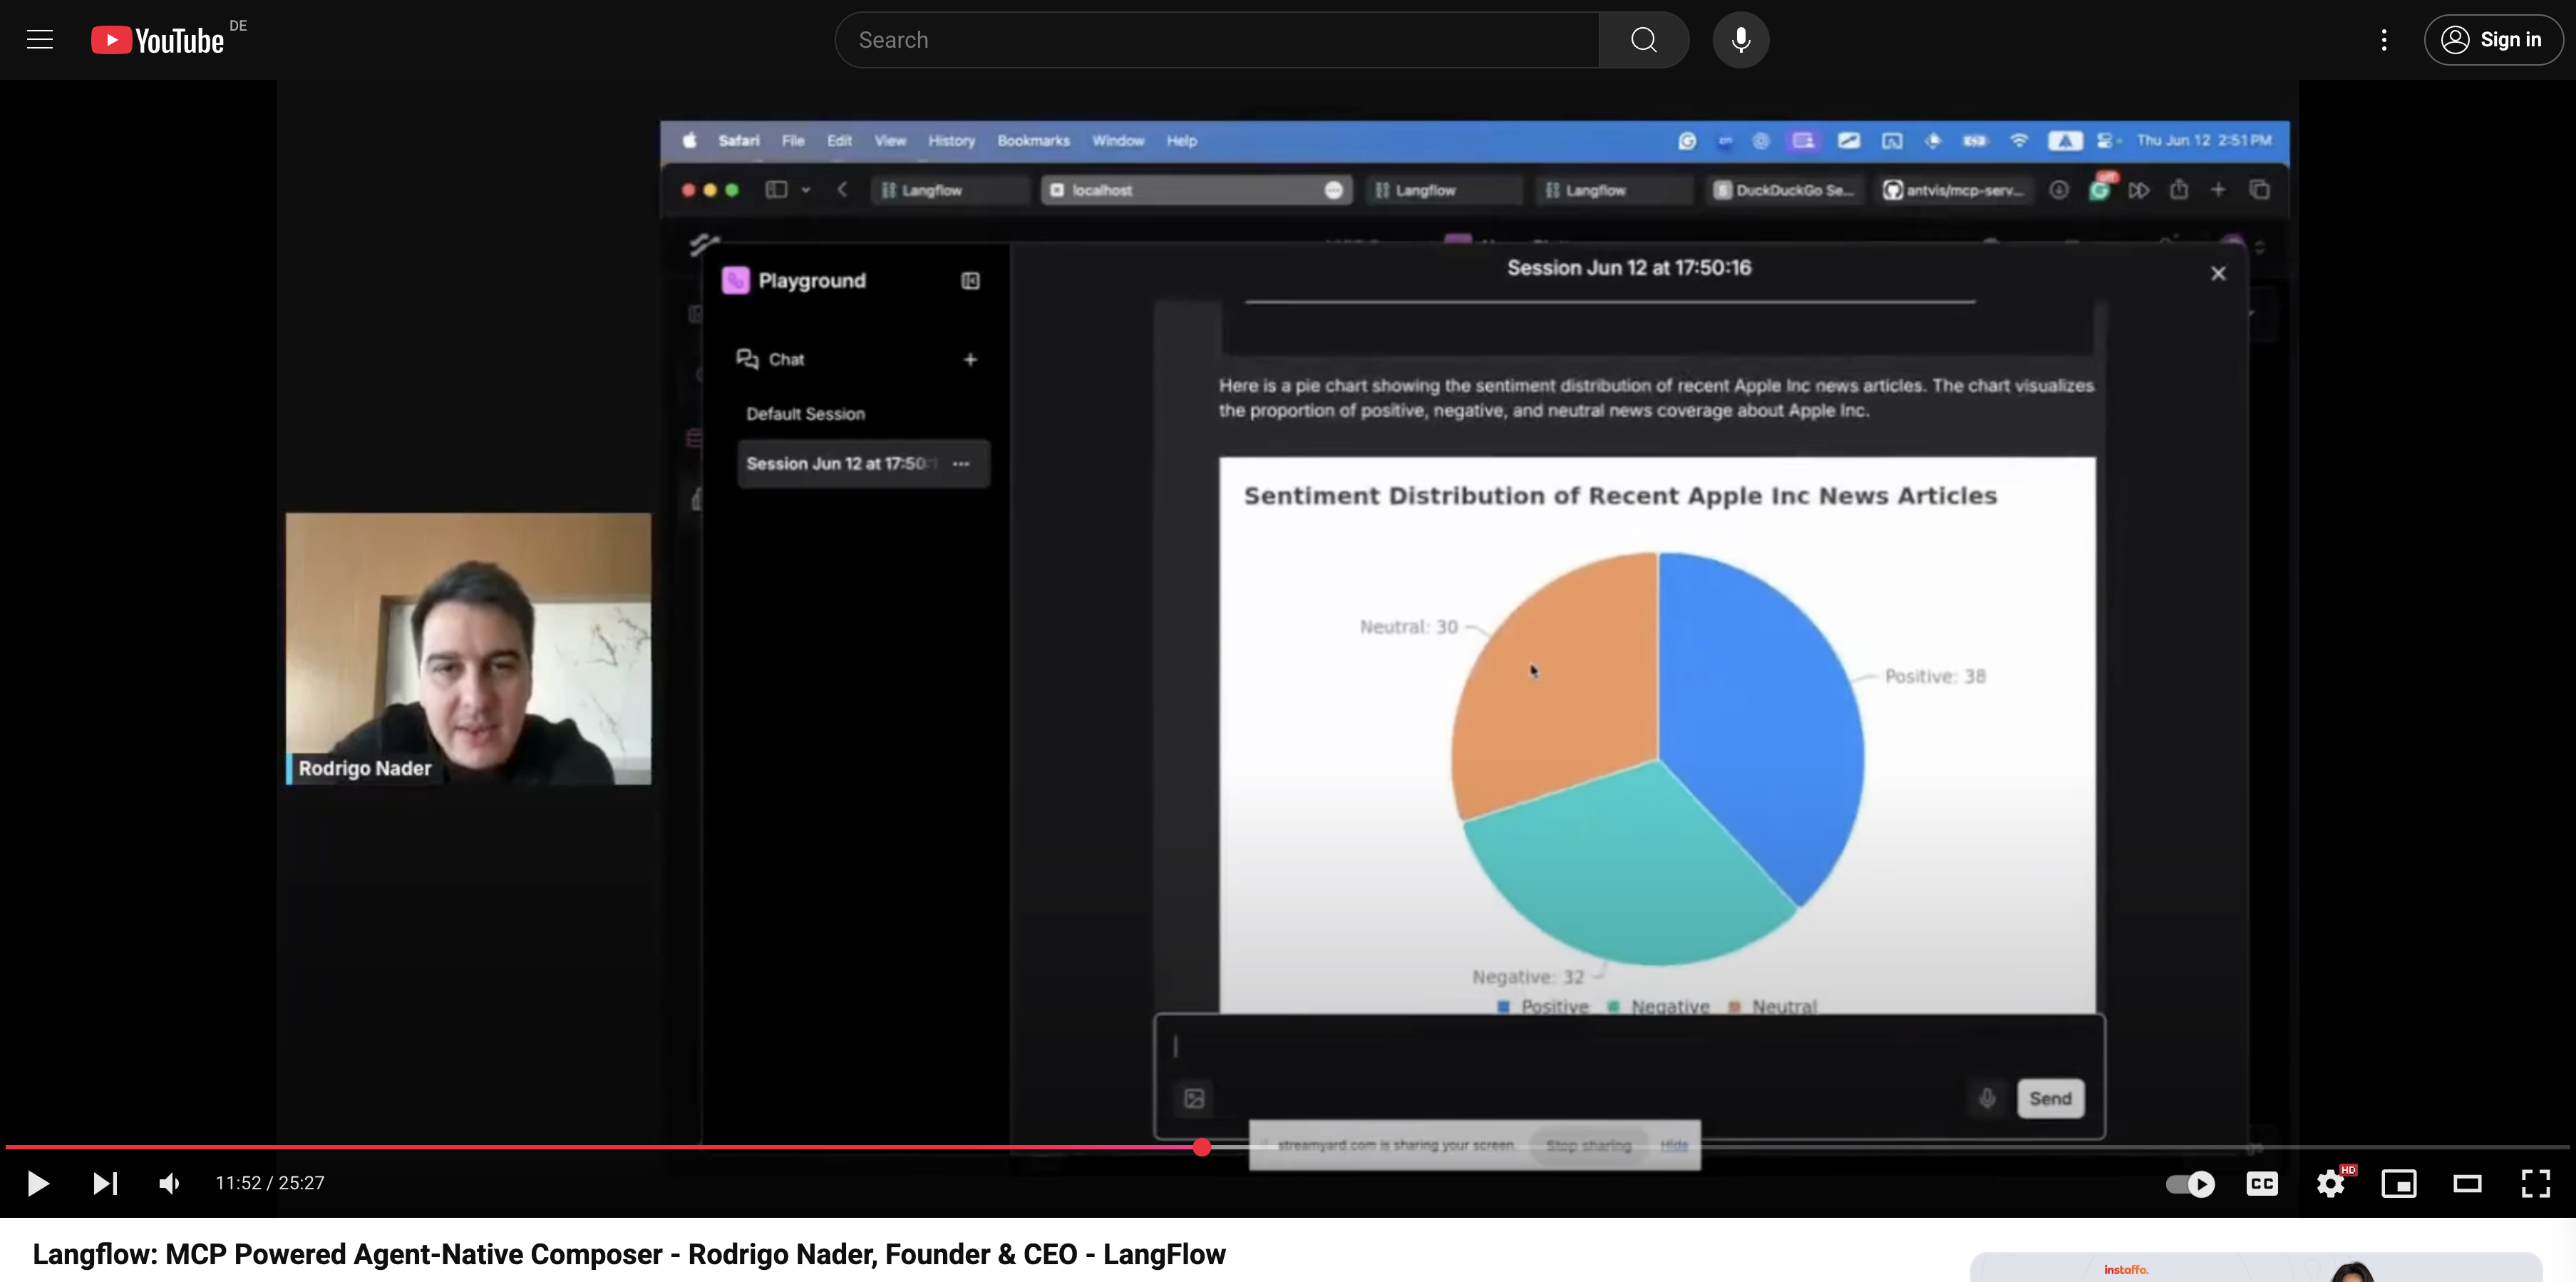Open the Help menu
This screenshot has height=1282, width=2576.
(x=1181, y=140)
